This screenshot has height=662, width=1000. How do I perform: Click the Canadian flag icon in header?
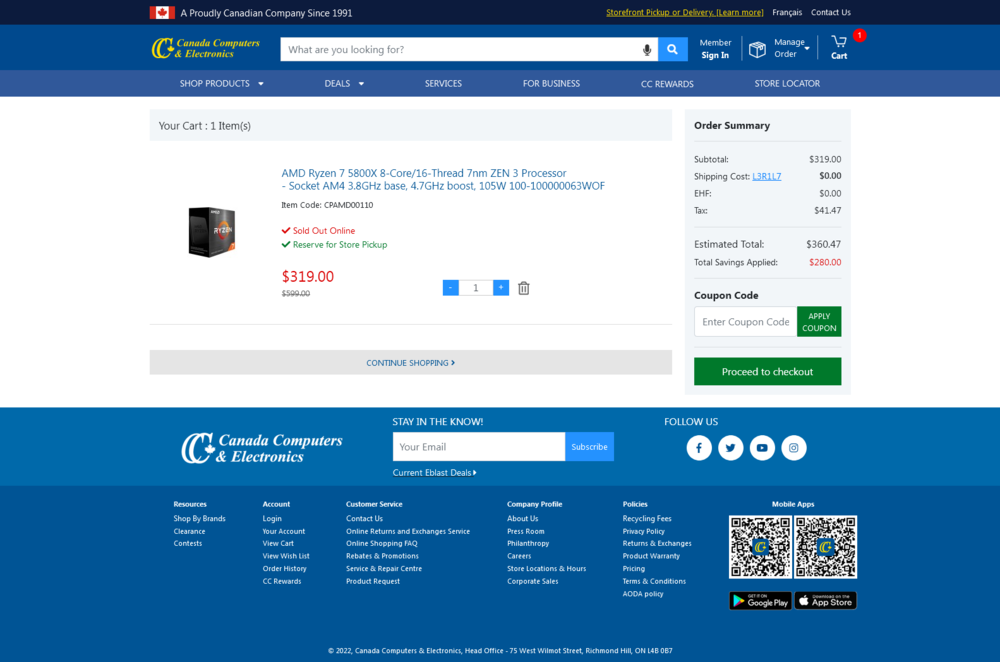tap(163, 13)
